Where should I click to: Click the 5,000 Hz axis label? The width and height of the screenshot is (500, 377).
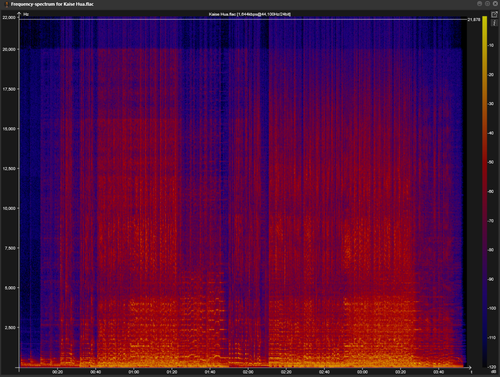[10, 288]
